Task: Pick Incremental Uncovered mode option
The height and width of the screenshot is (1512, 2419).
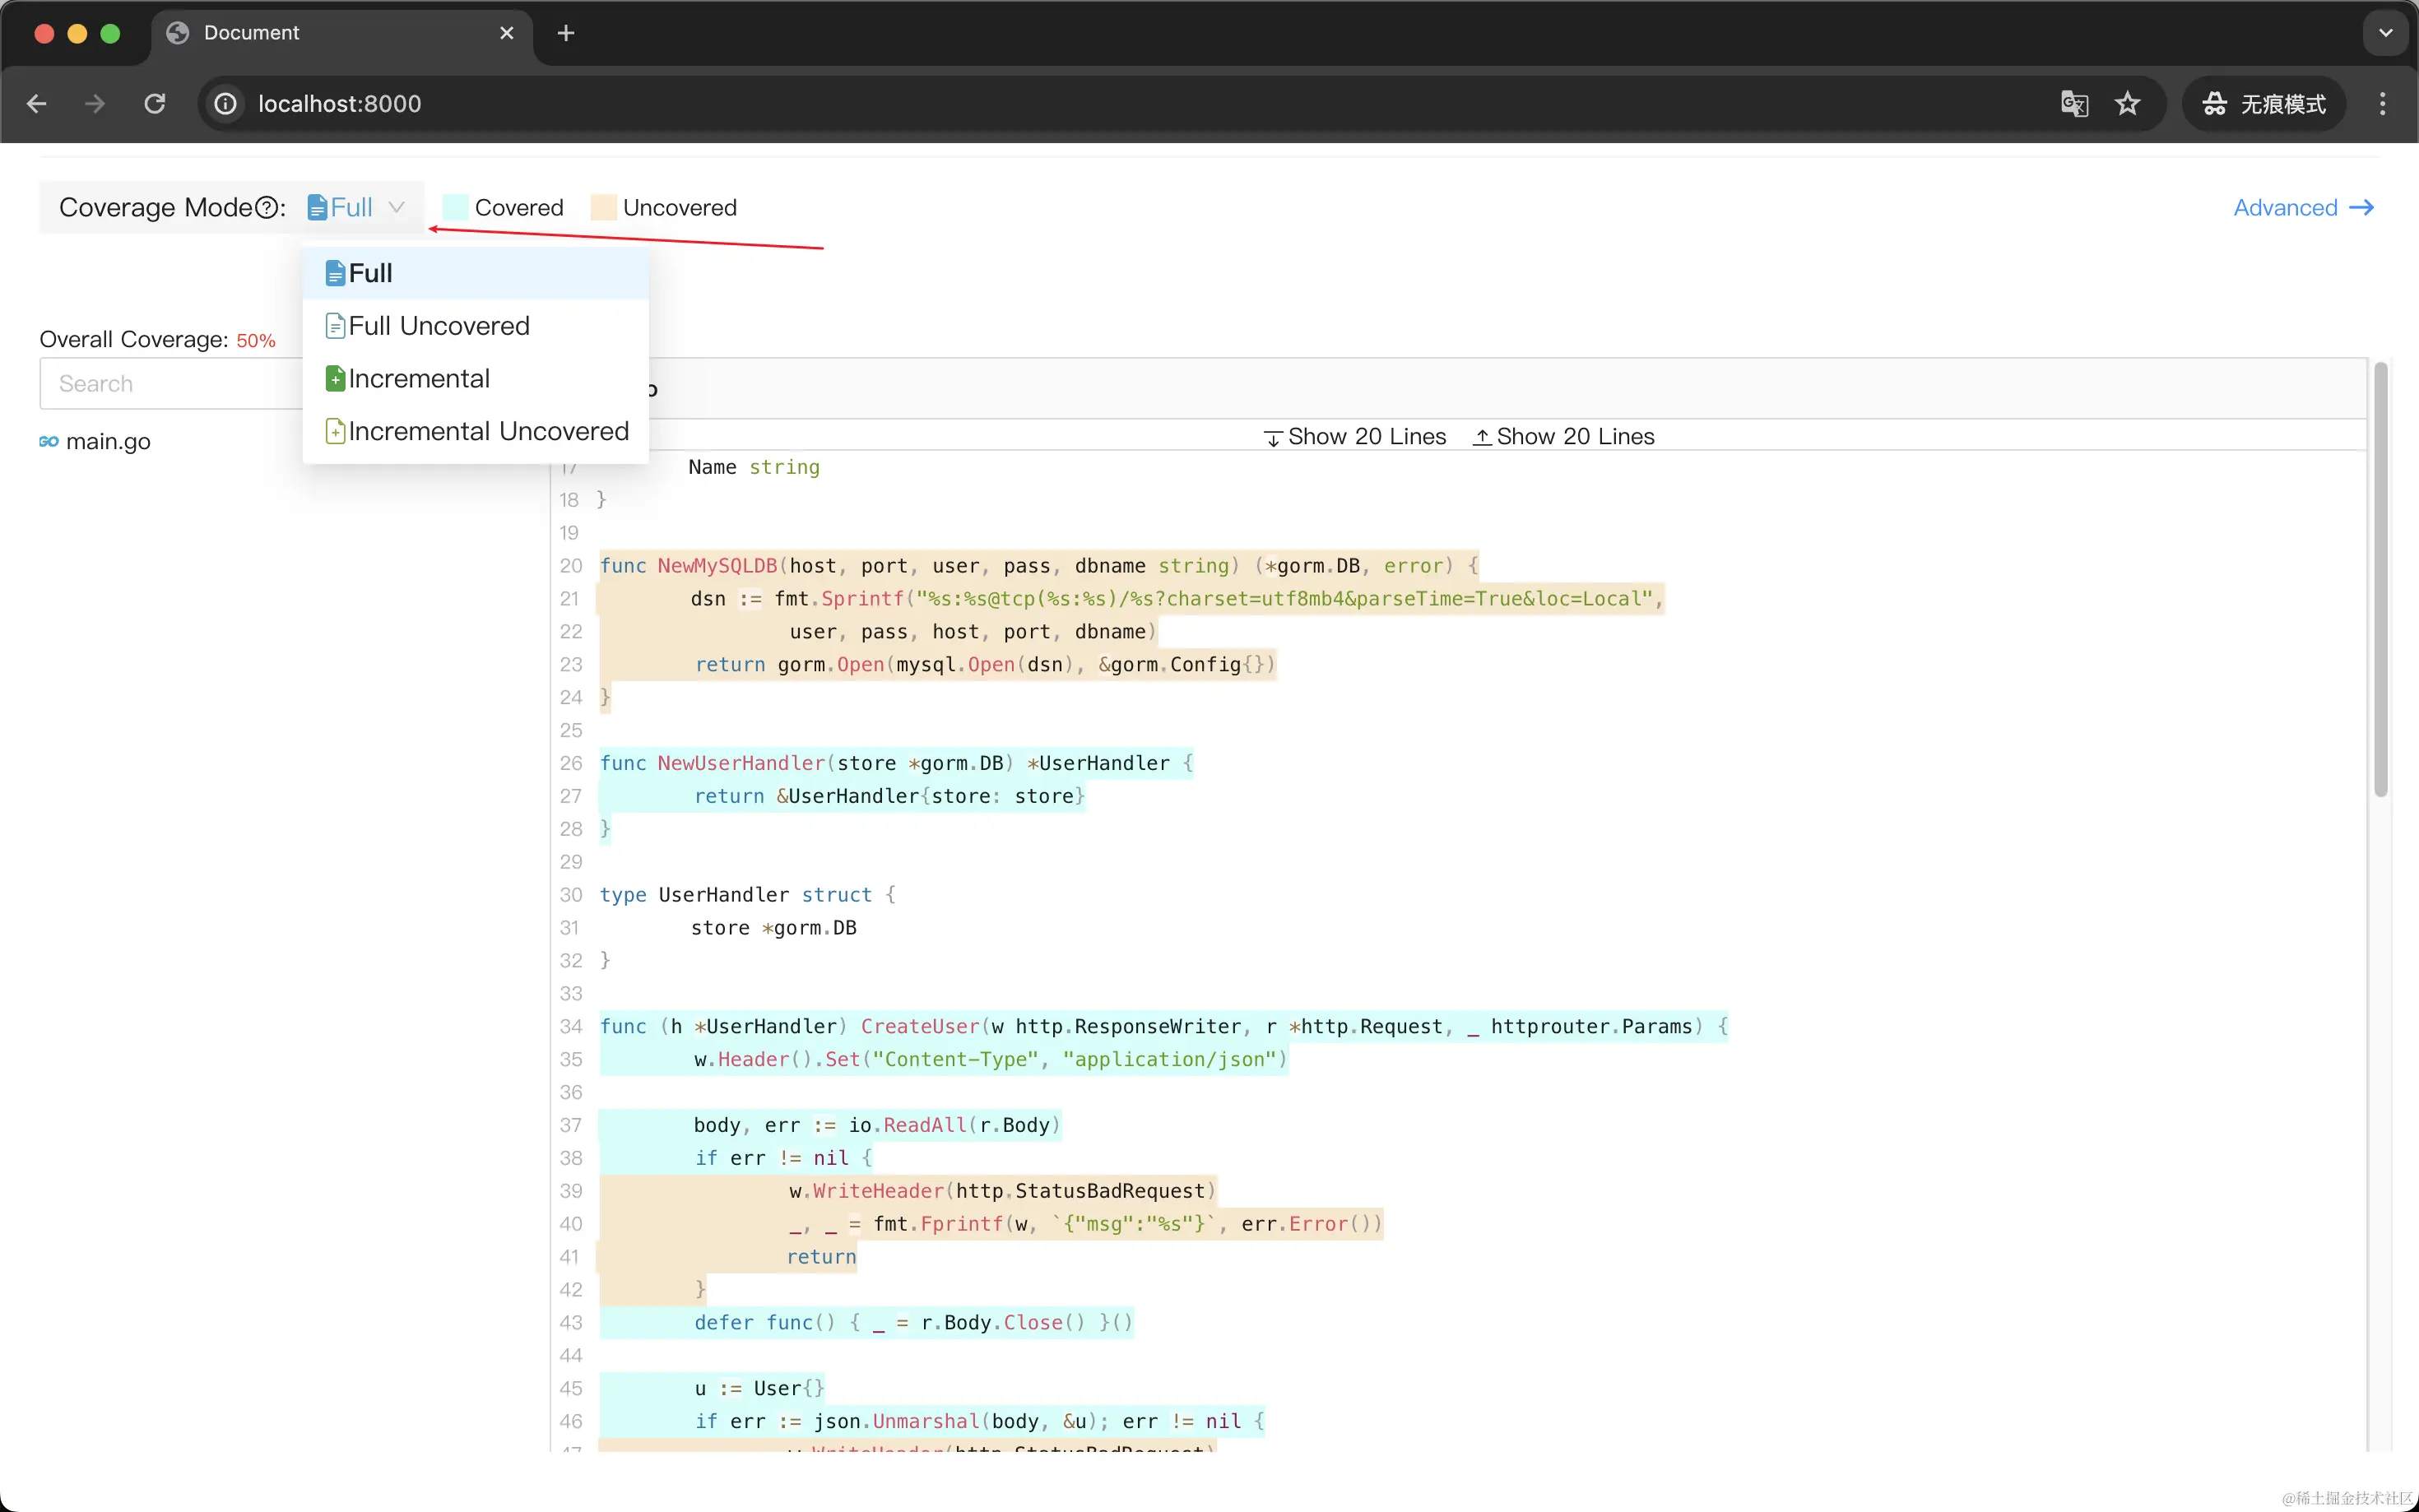Action: [488, 431]
